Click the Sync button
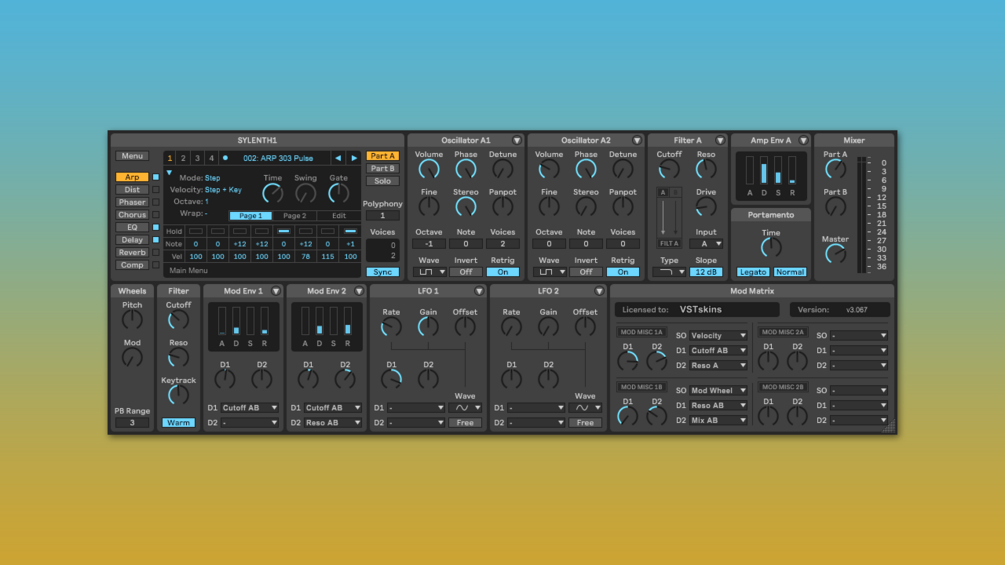 tap(383, 272)
